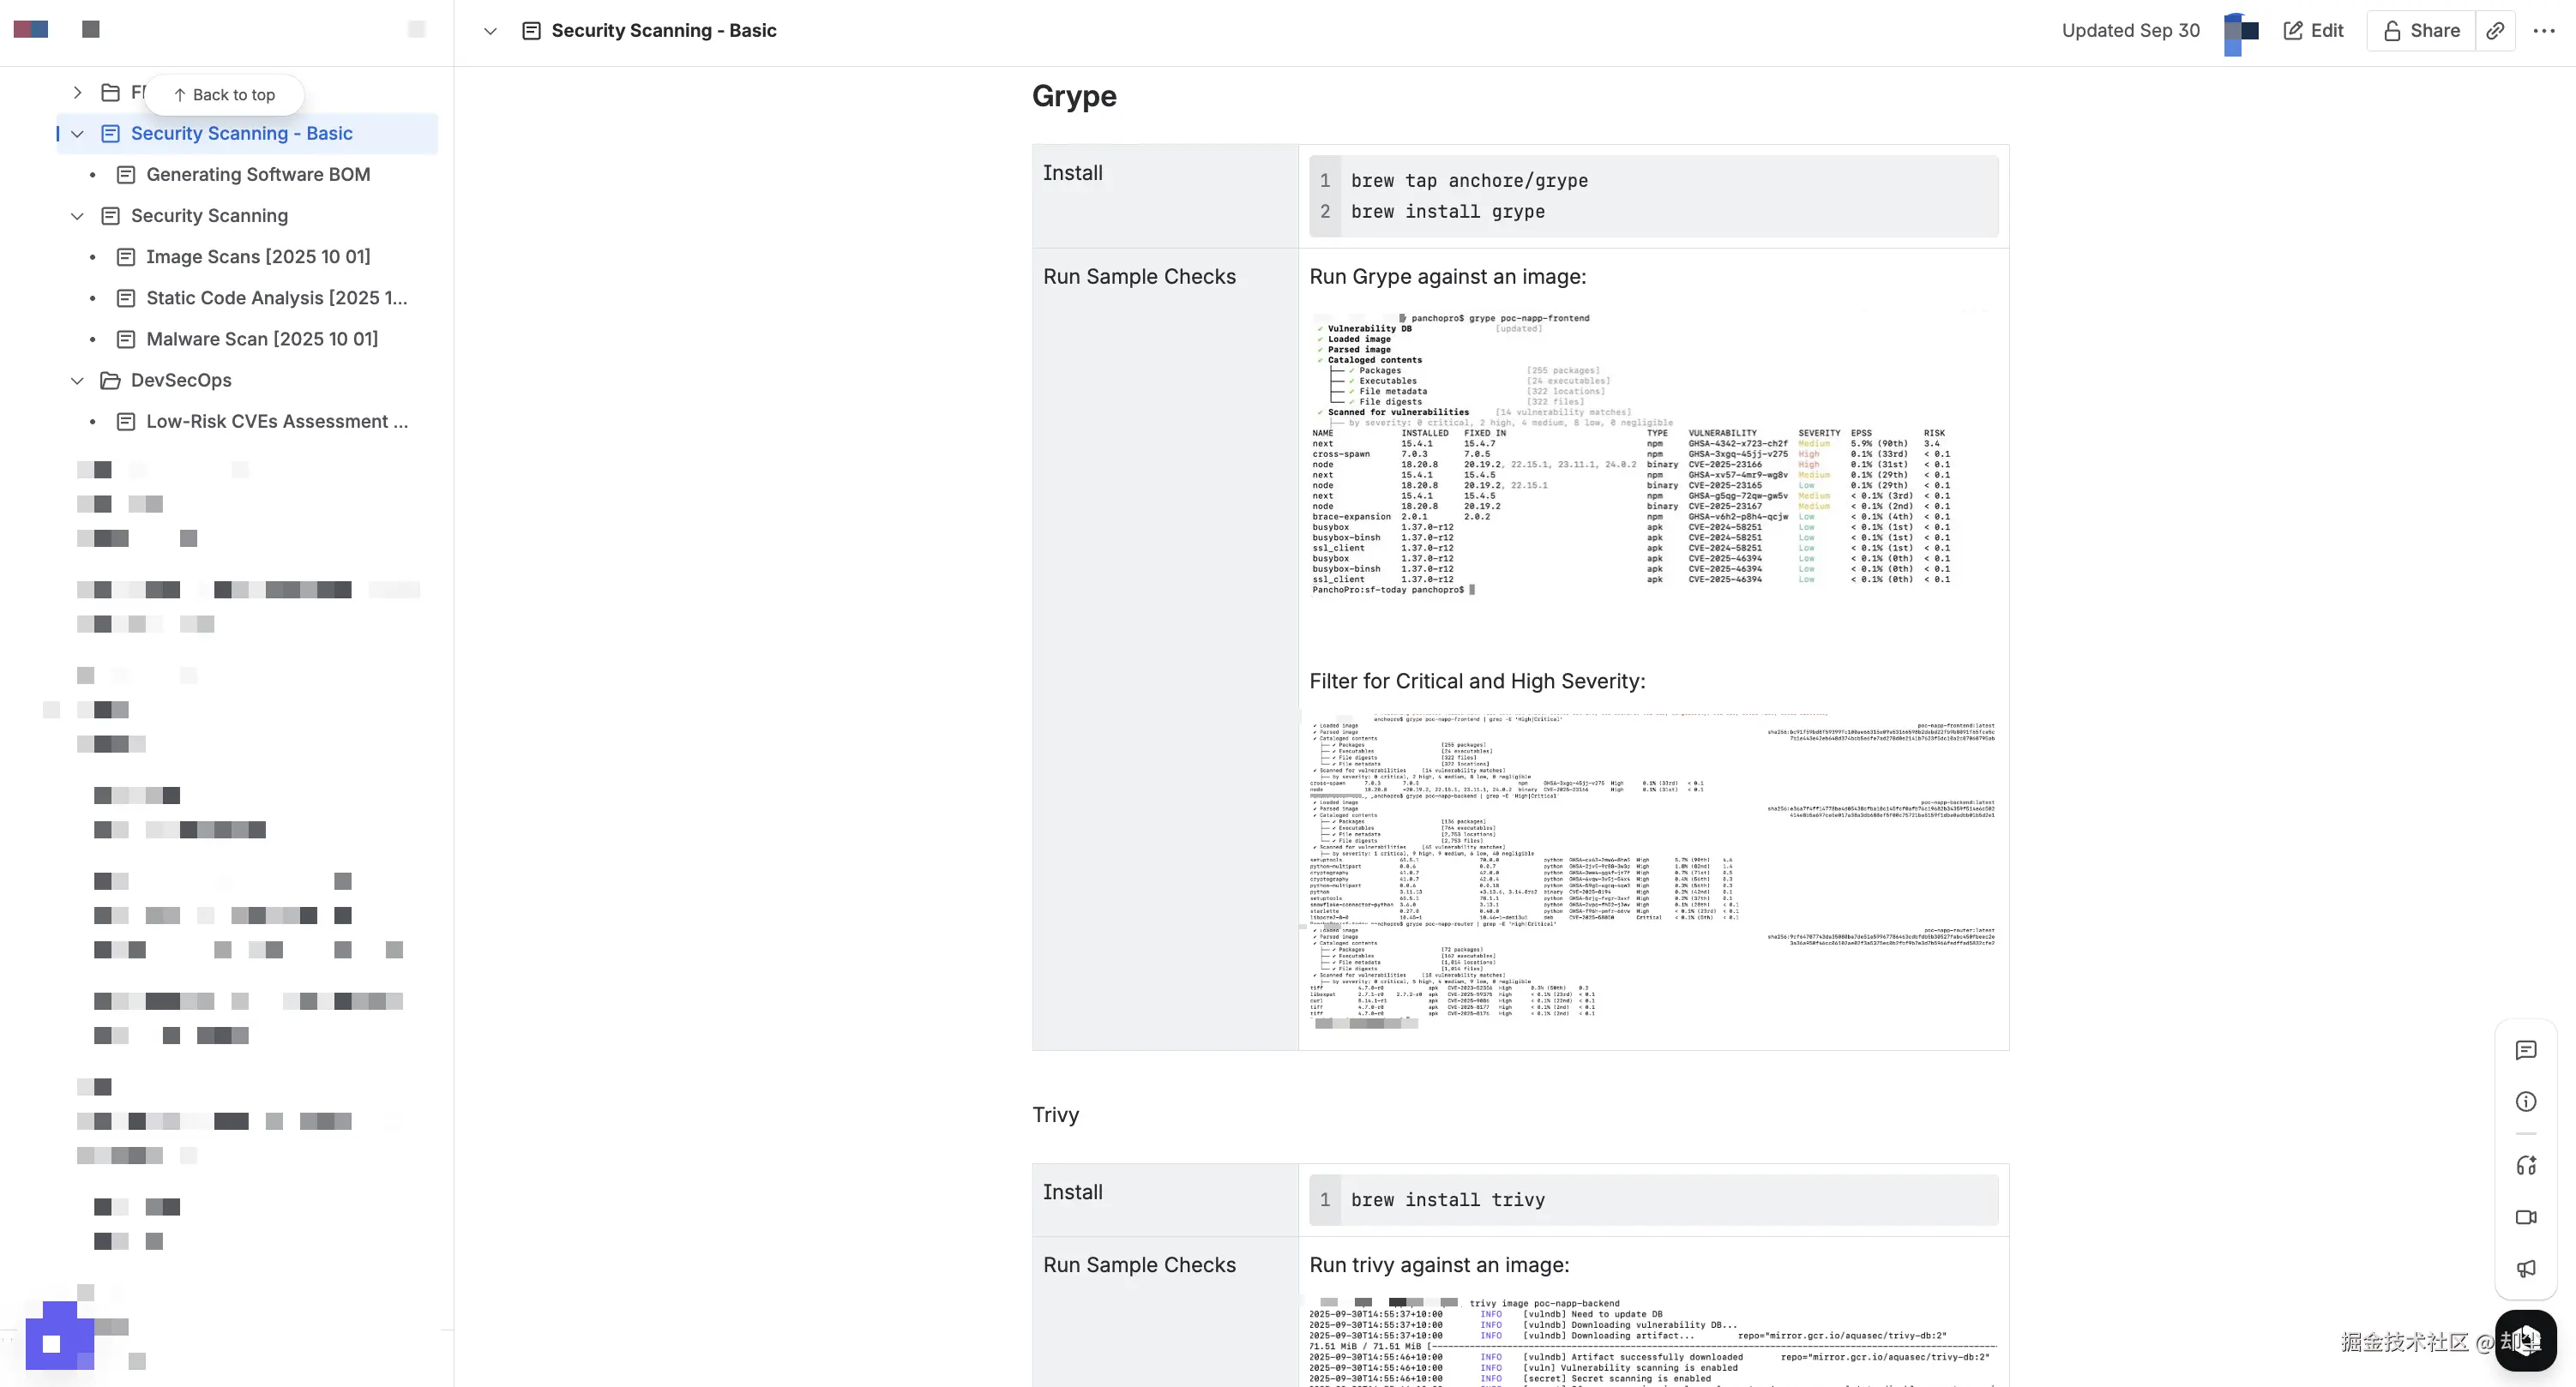Collapse the Security Scanning parent page

pos(77,216)
